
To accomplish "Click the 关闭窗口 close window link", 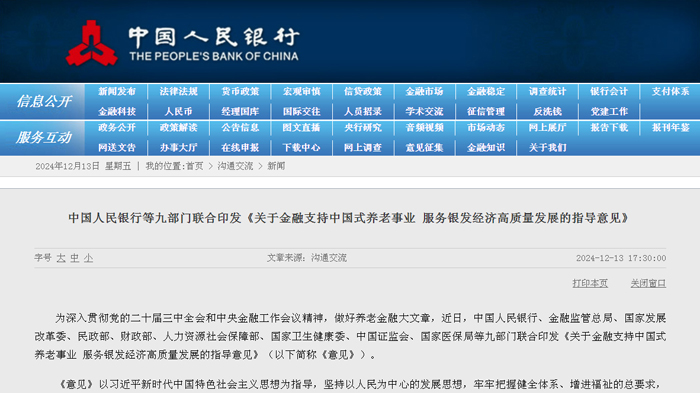I will 648,283.
